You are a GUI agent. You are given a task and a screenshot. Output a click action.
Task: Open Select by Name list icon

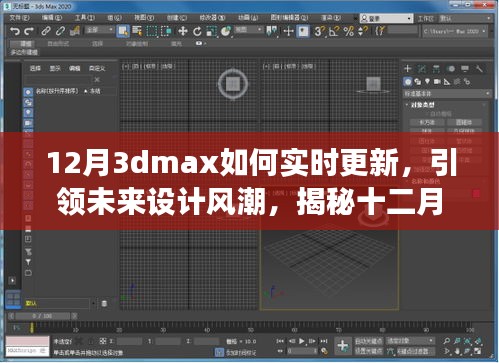[137, 31]
